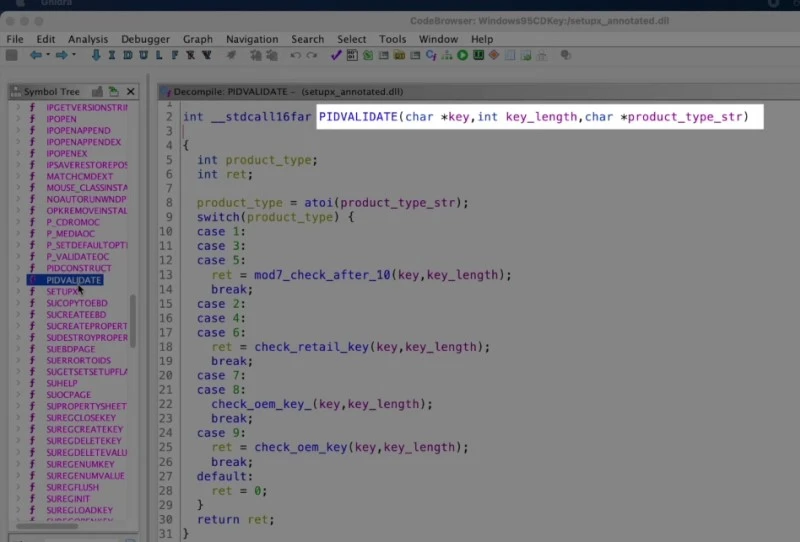Click the navigate Forward arrow icon
The height and width of the screenshot is (542, 800).
pyautogui.click(x=61, y=55)
